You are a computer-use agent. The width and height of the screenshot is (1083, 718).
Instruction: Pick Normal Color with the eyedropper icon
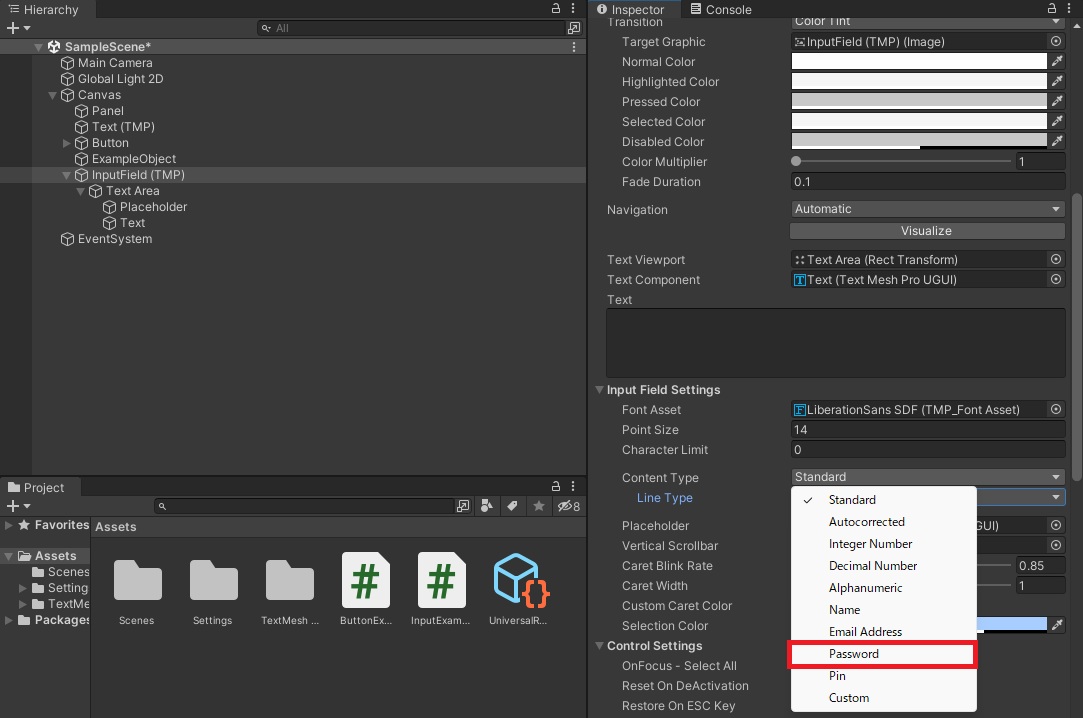(x=1057, y=61)
